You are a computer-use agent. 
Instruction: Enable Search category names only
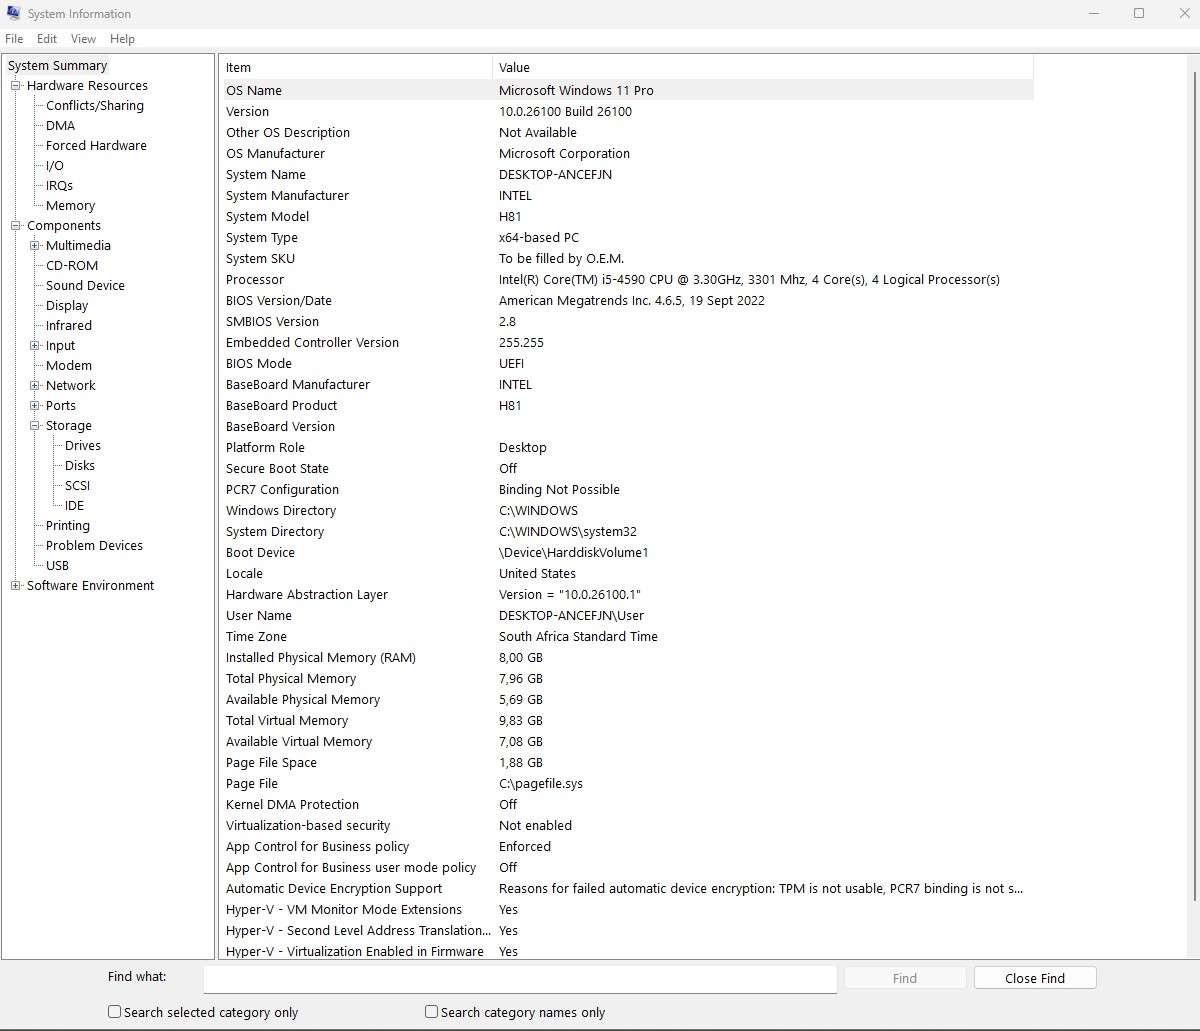[x=431, y=1012]
